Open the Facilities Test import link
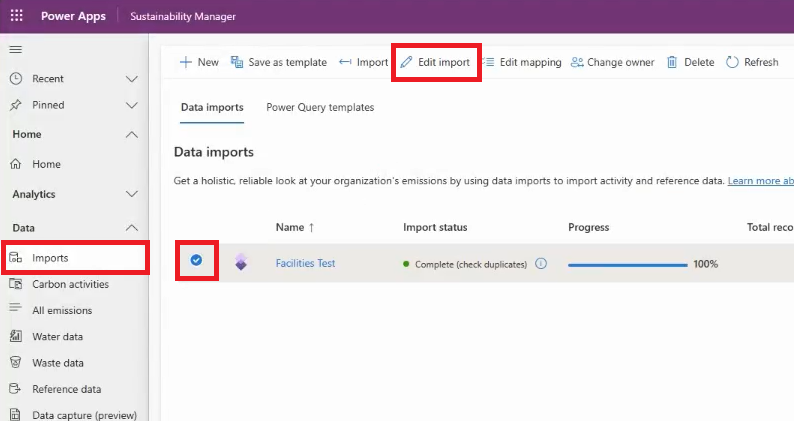This screenshot has width=794, height=421. coord(305,263)
